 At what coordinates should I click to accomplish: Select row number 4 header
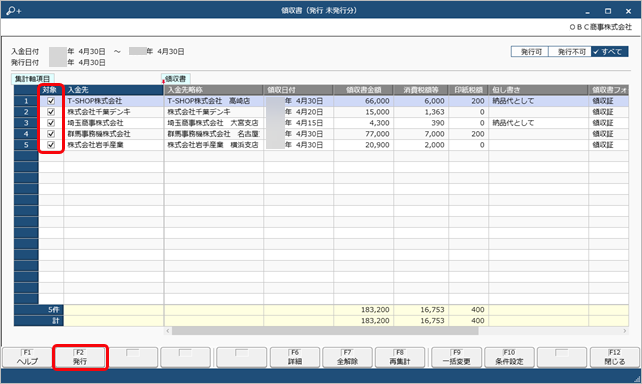[x=26, y=134]
